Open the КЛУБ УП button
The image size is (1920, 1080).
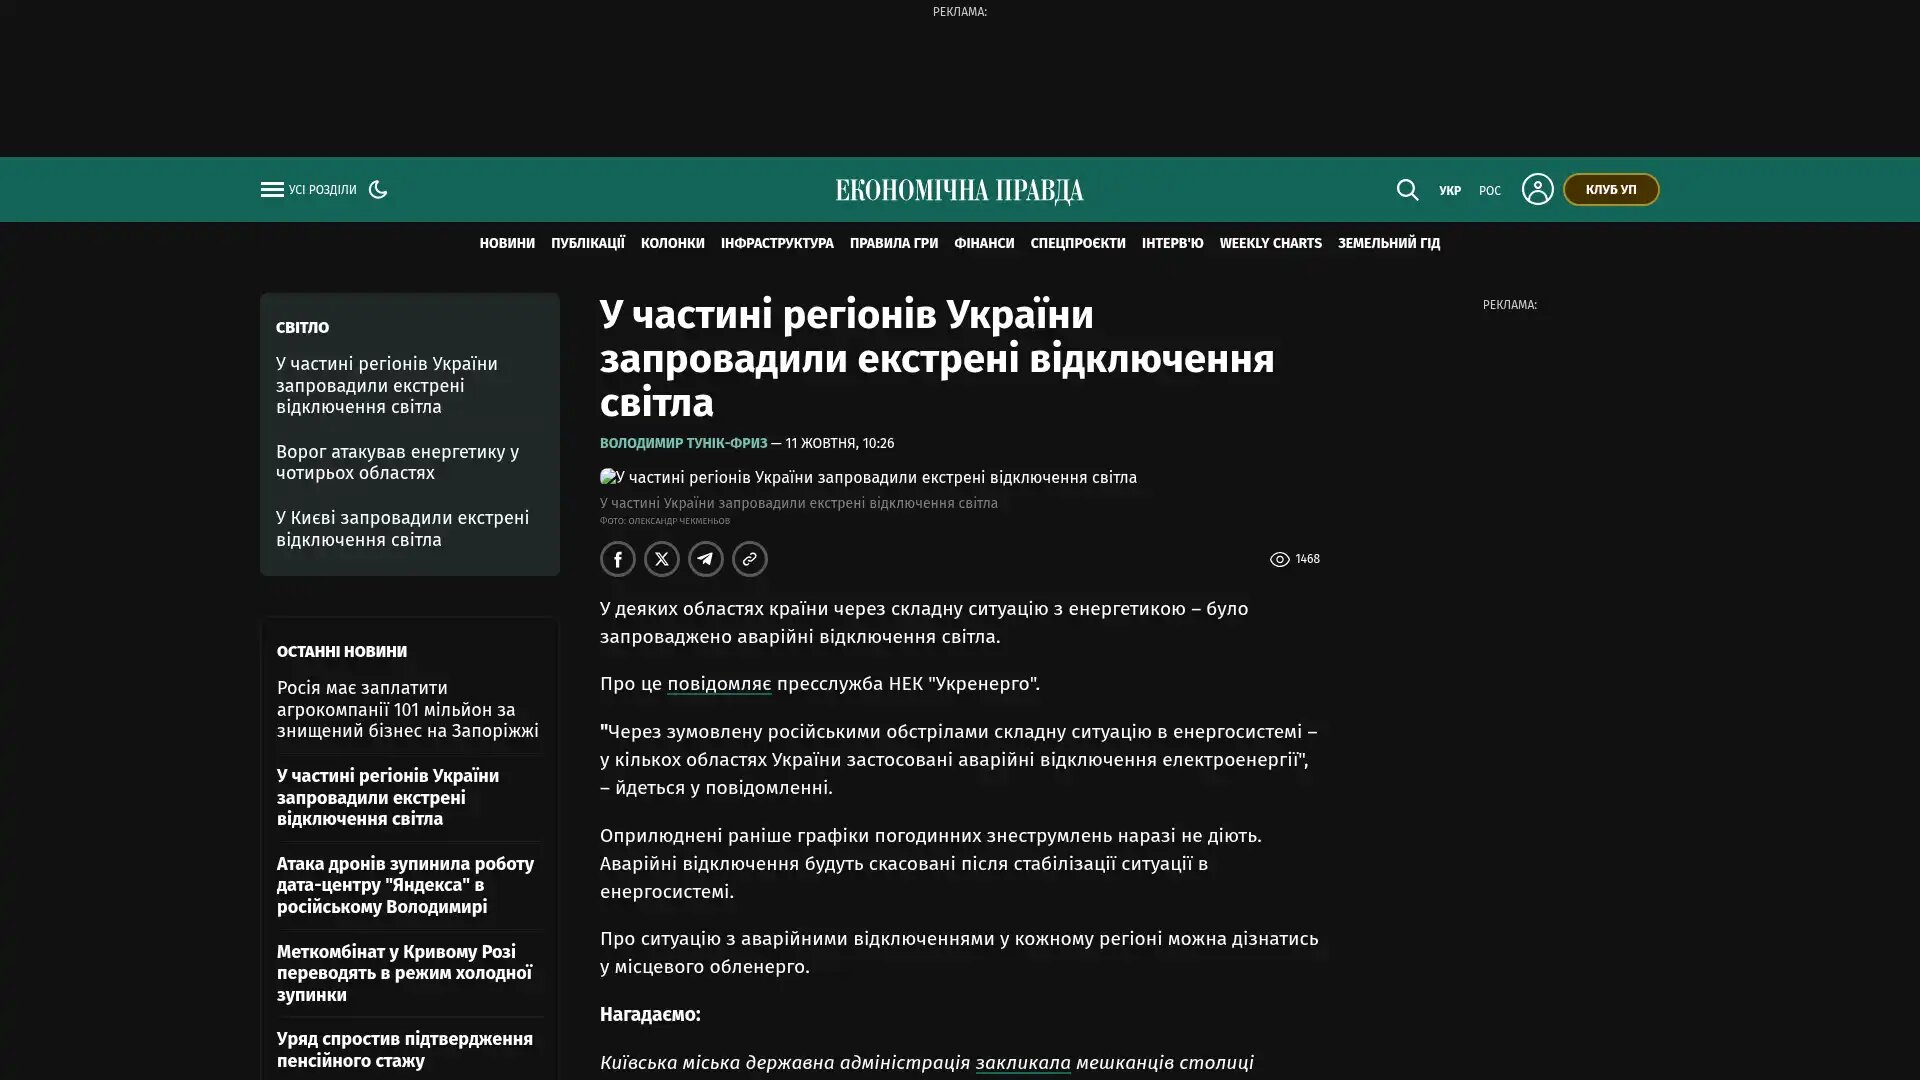coord(1611,189)
